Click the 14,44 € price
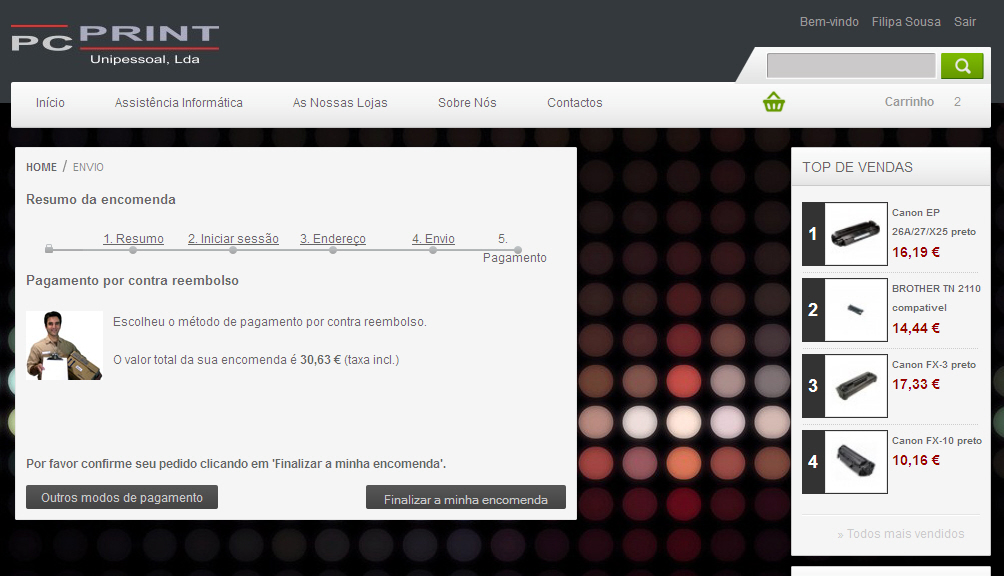Screen dimensions: 1004x576 coord(916,328)
